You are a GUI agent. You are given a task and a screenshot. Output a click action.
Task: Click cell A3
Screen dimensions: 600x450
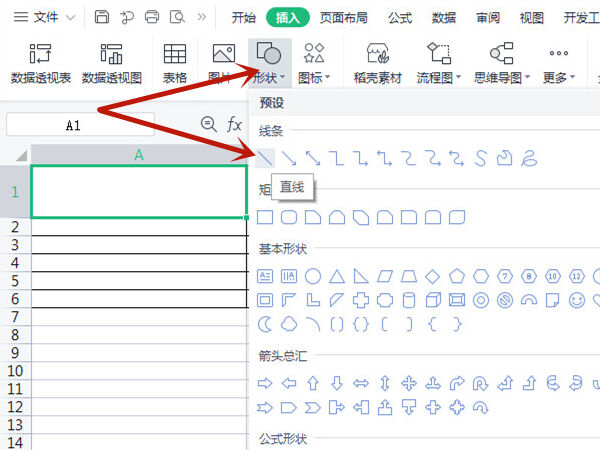(x=139, y=245)
